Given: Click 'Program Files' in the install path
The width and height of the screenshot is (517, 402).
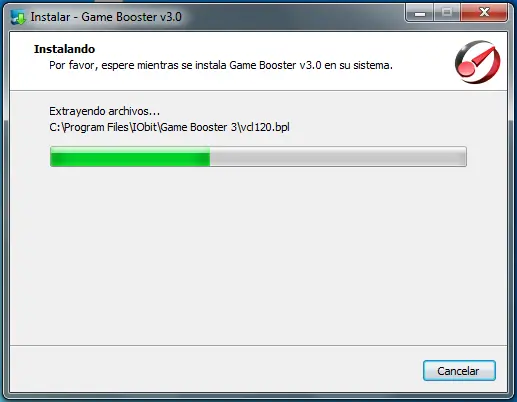Looking at the screenshot, I should [x=96, y=127].
